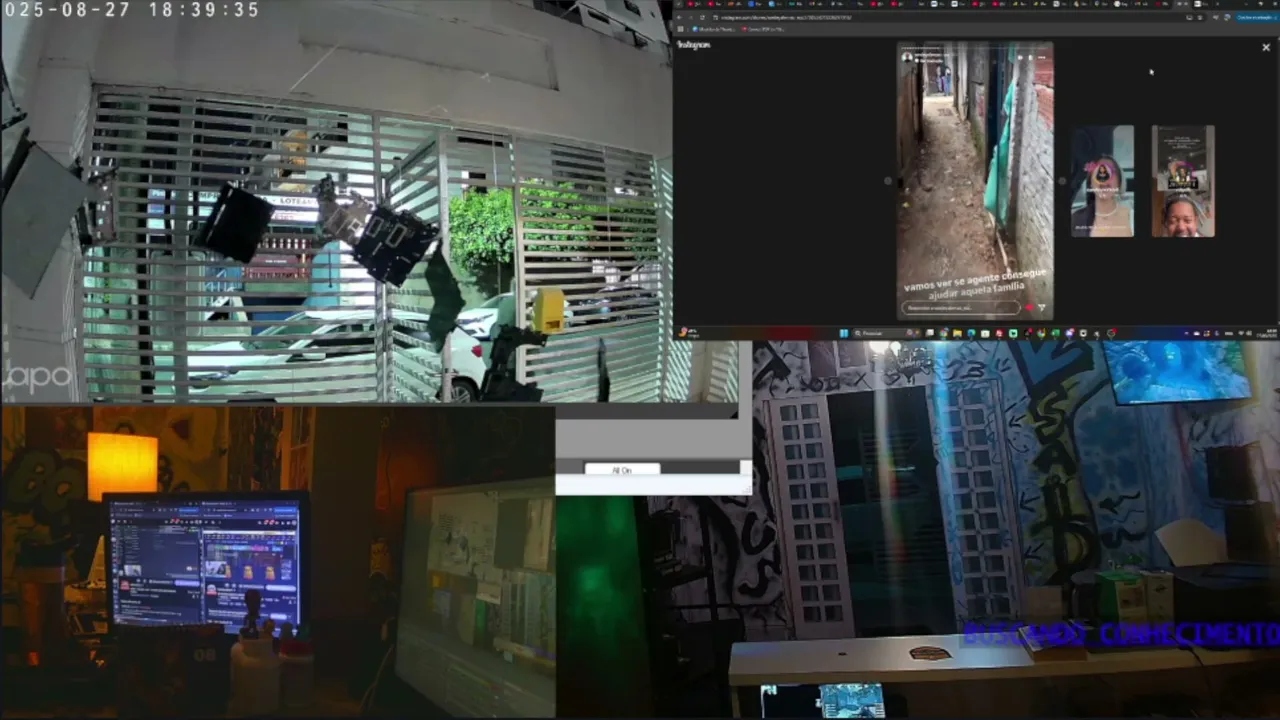
Task: Open the first bookmark in bookmarks bar
Action: (x=713, y=29)
